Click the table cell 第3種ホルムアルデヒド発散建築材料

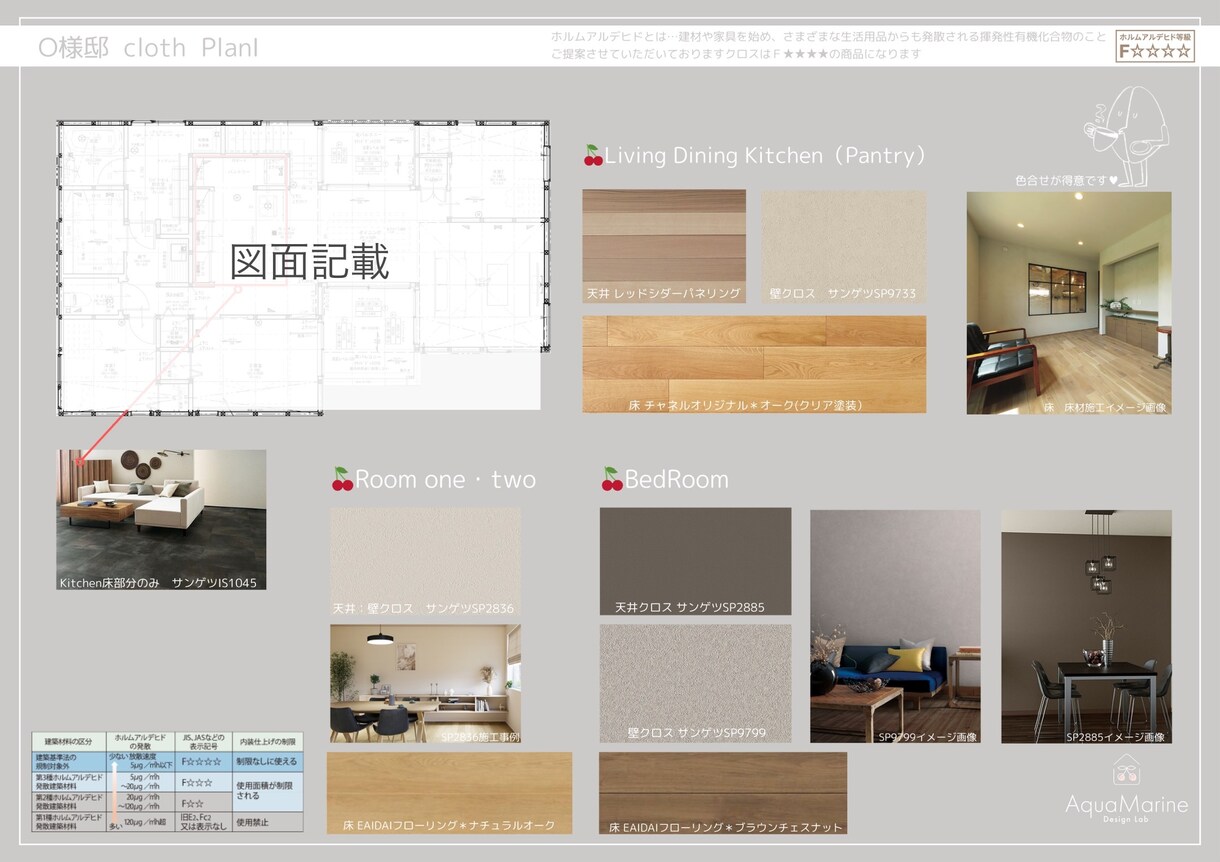tap(69, 782)
